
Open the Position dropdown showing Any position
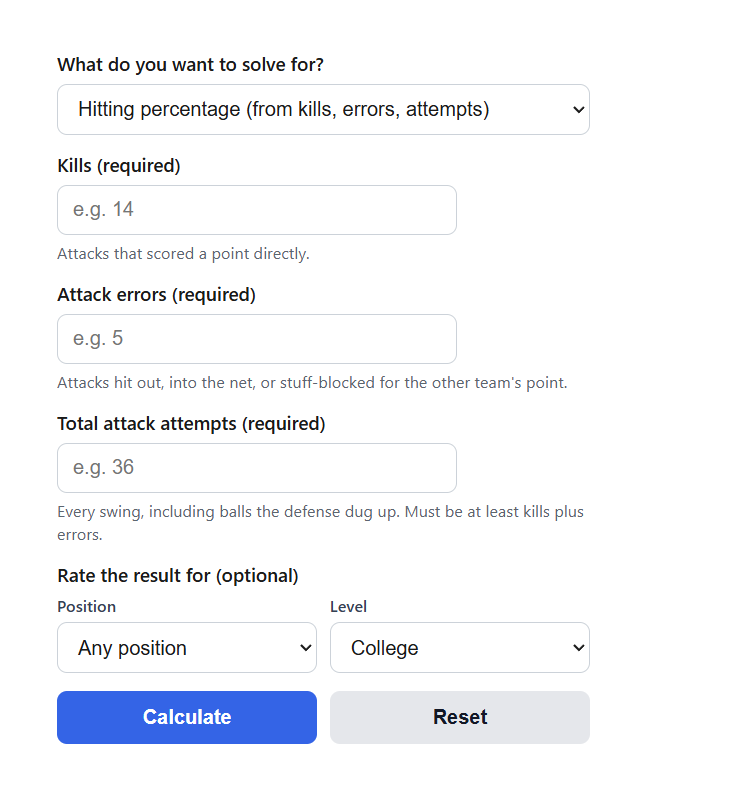187,648
